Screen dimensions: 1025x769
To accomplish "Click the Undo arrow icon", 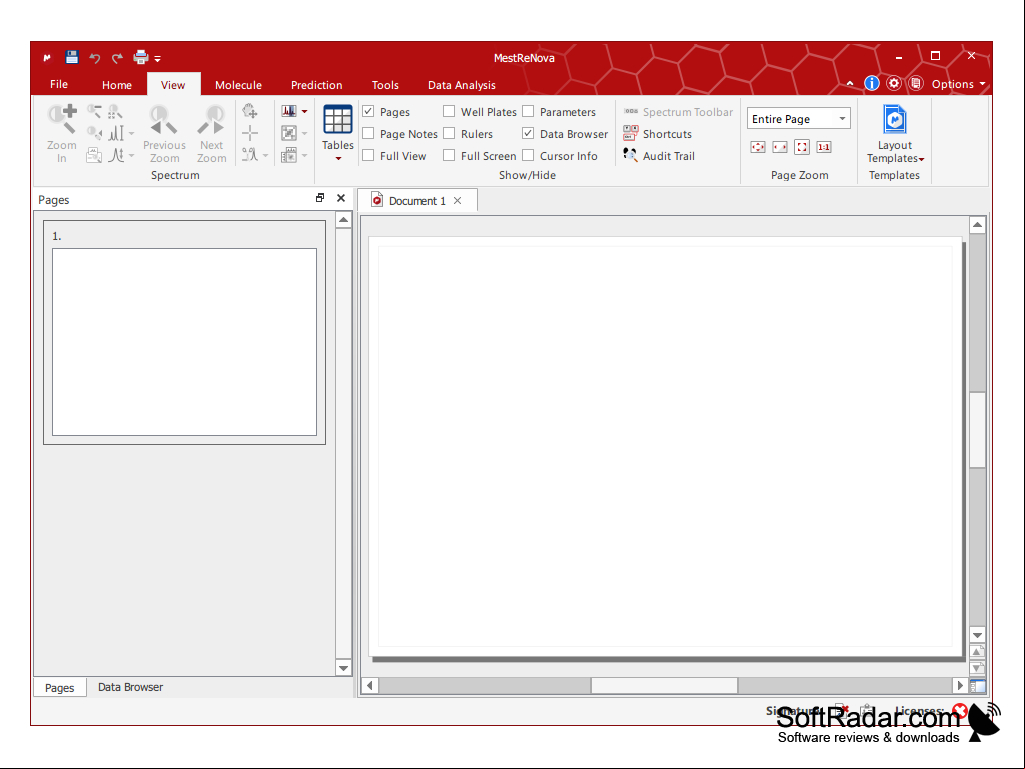I will pos(95,58).
